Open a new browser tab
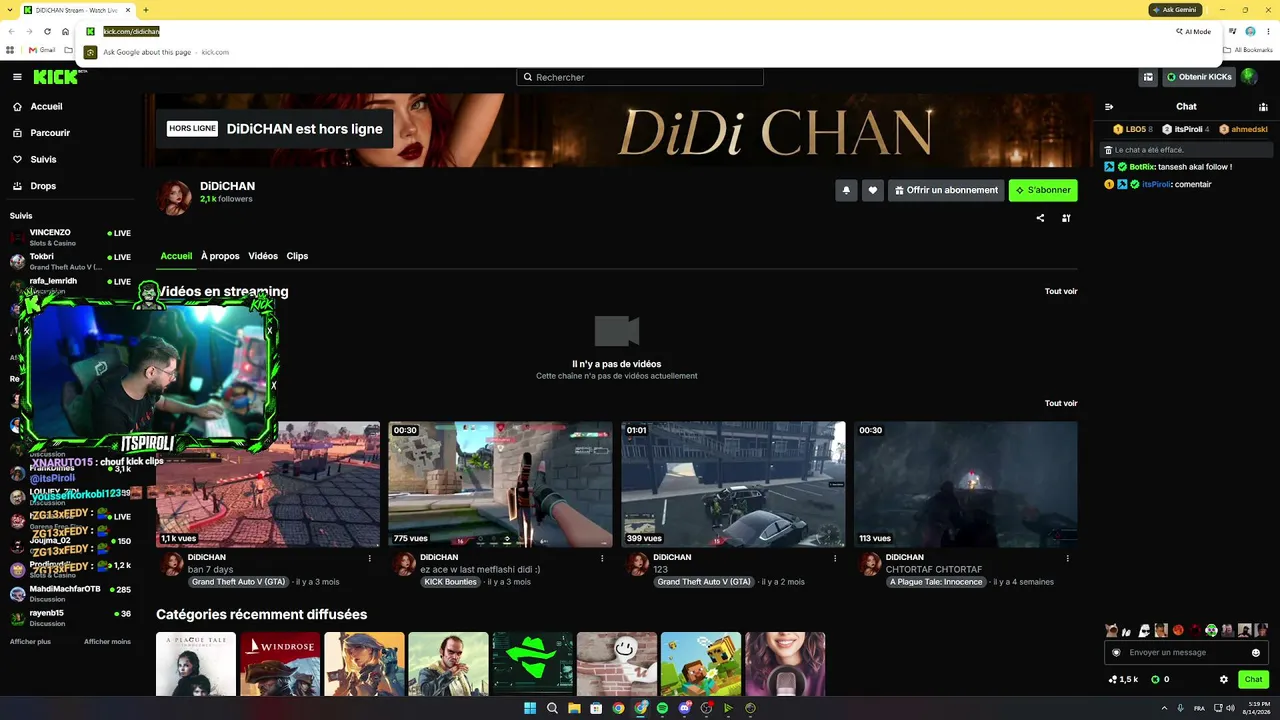Viewport: 1280px width, 720px height. 145,10
